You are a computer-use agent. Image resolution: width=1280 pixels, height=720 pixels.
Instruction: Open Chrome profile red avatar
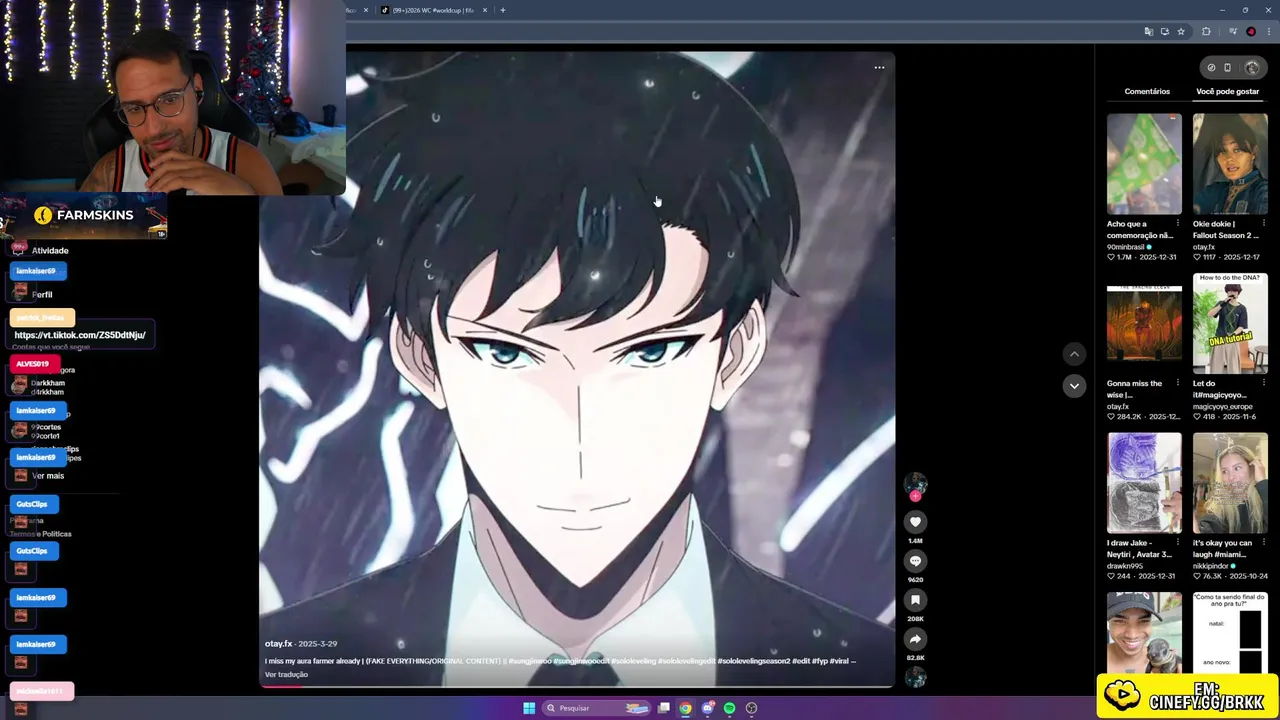pos(1251,32)
